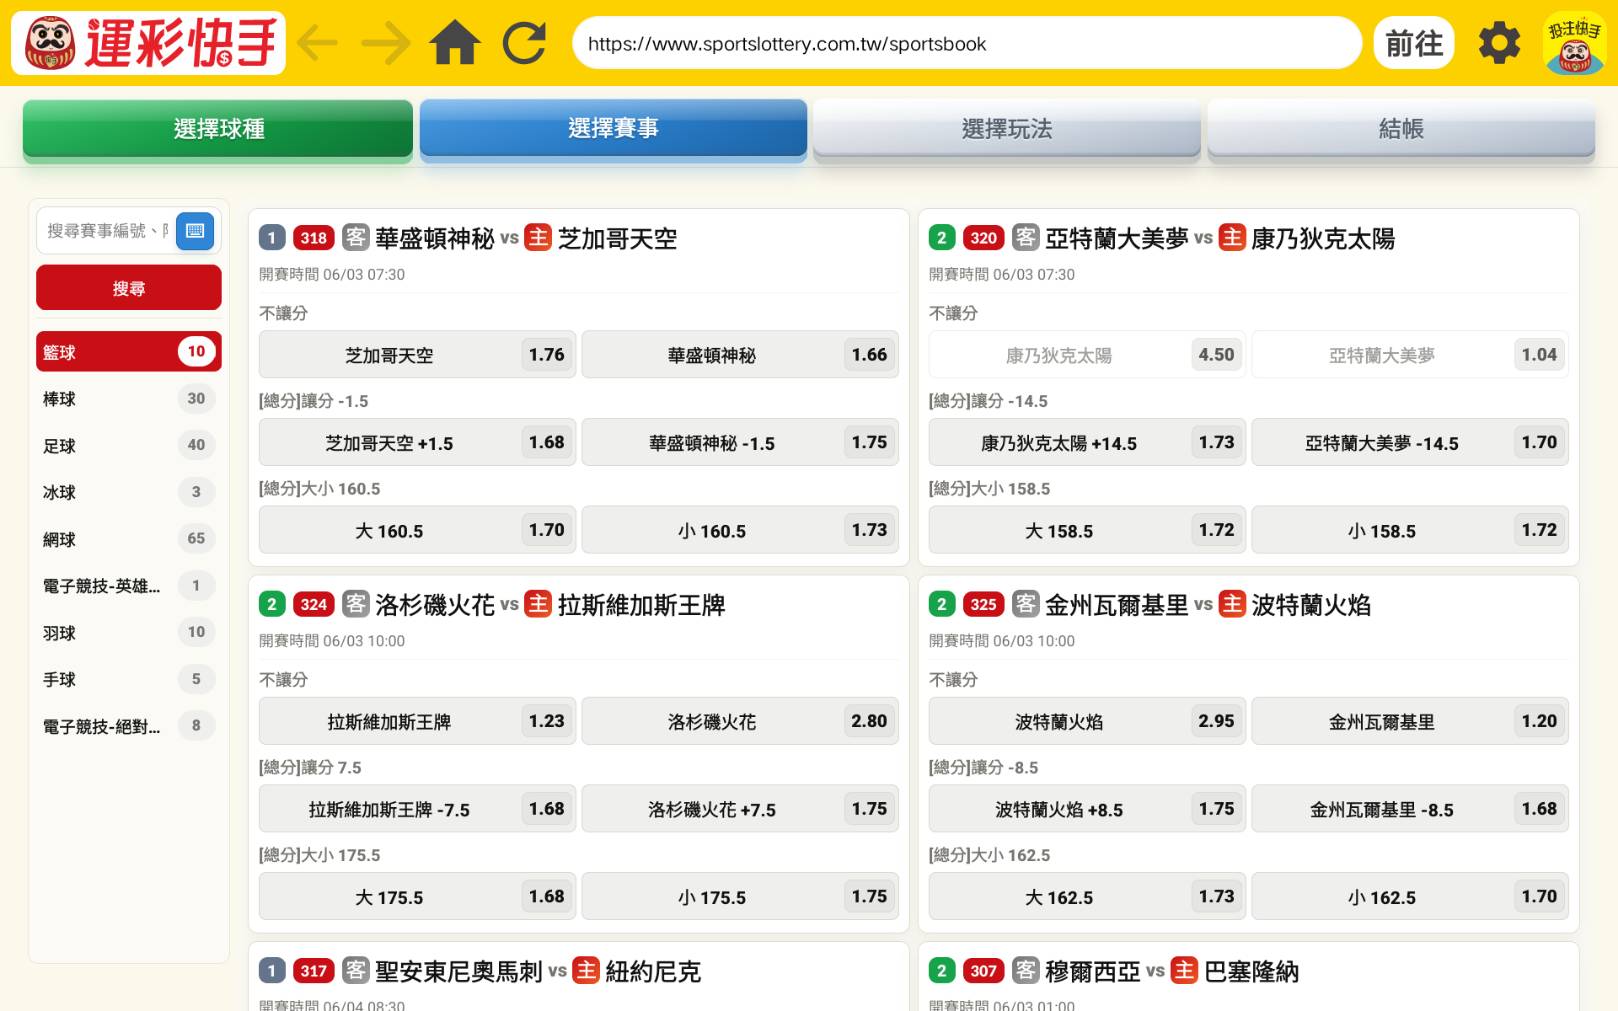
Task: Open the on-screen keyboard icon in search
Action: [x=195, y=231]
